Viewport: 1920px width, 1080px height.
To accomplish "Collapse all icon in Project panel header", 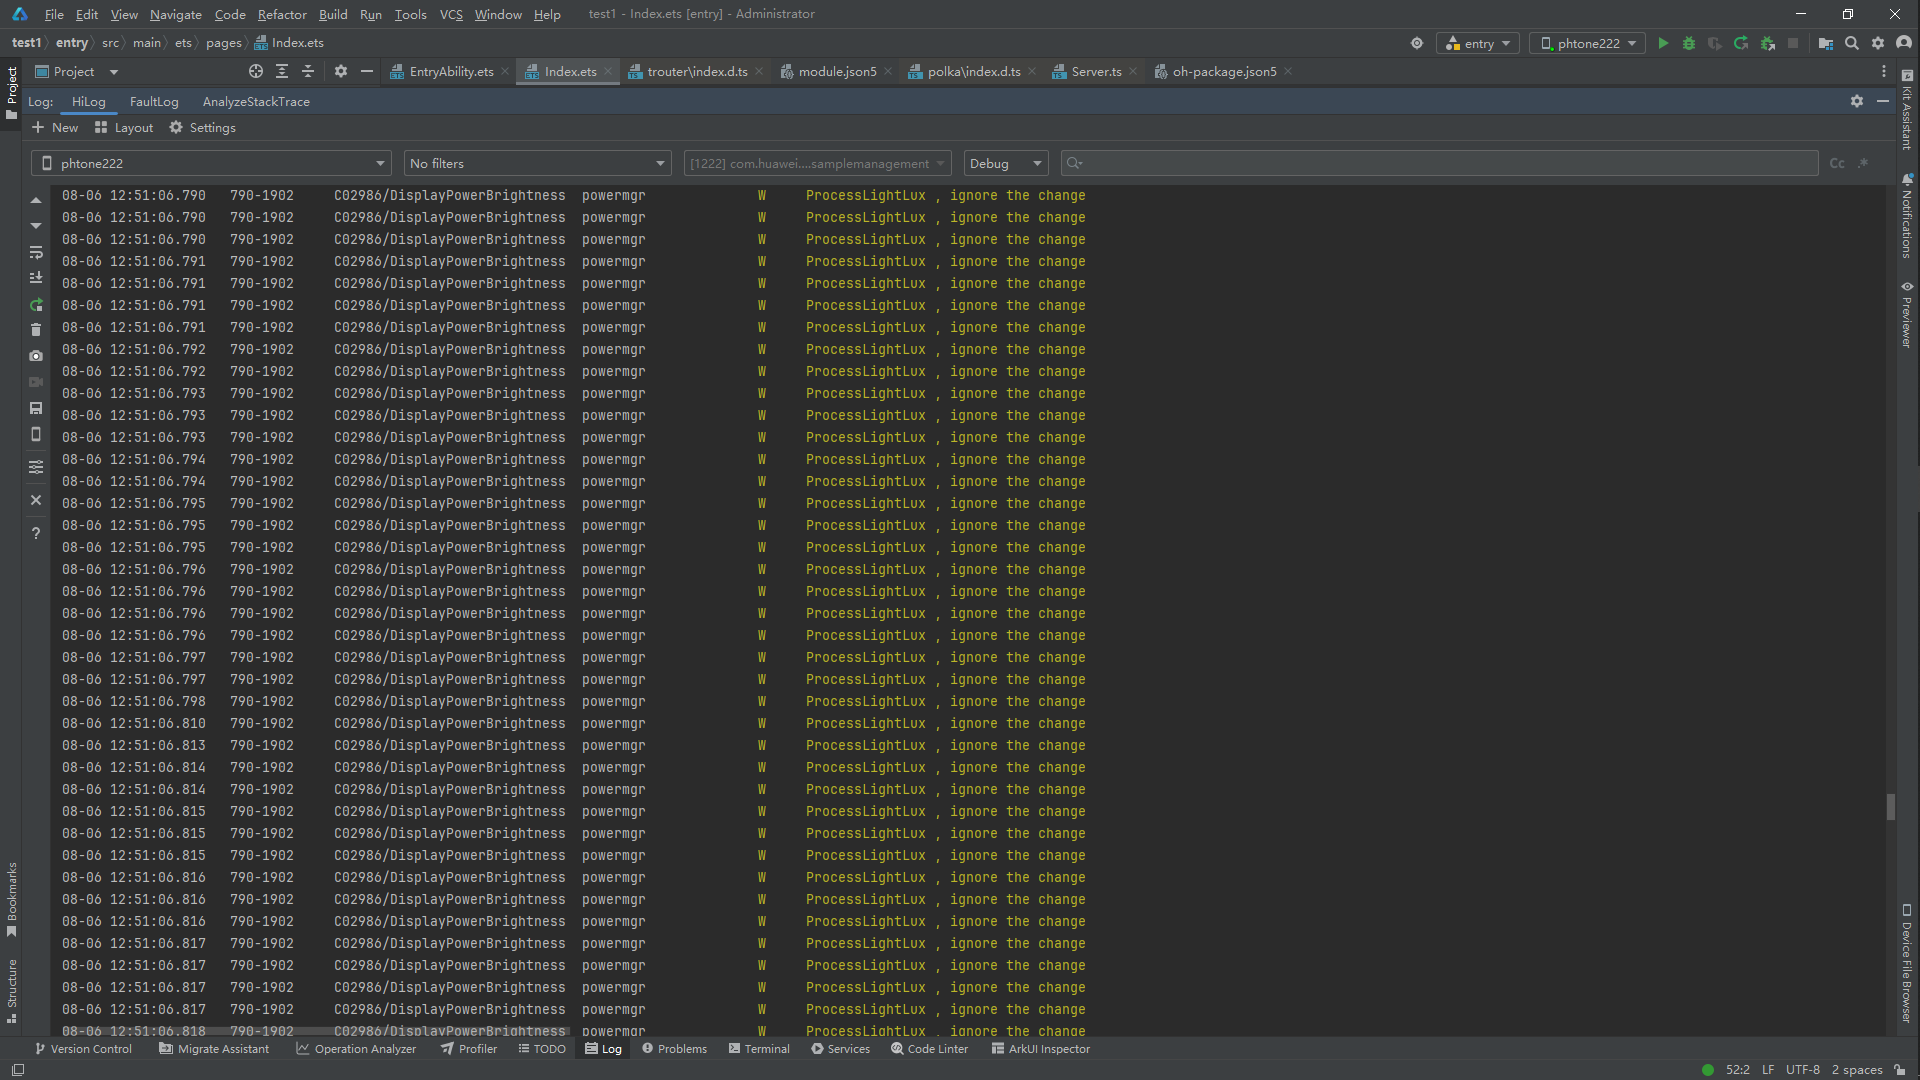I will click(308, 71).
